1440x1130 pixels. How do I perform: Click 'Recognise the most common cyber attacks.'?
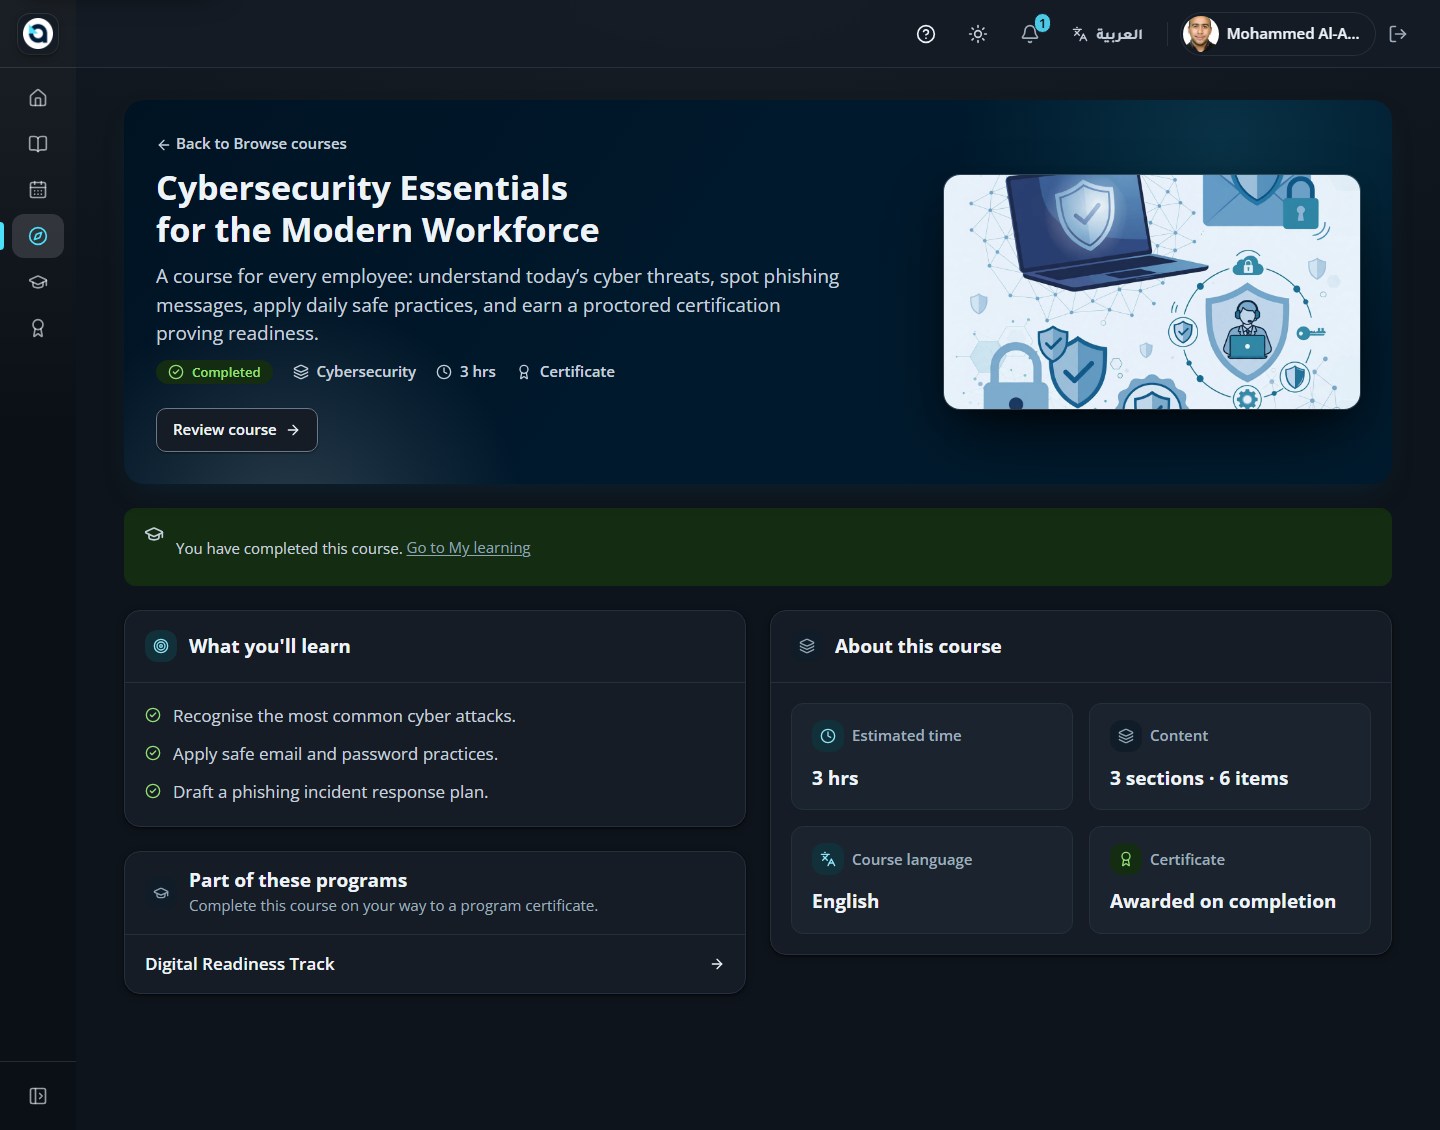click(345, 716)
